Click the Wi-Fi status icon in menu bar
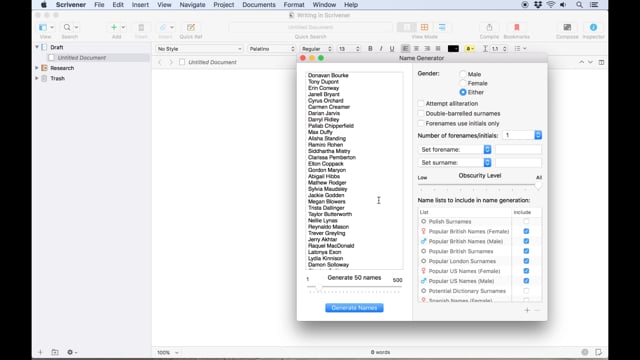Image resolution: width=640 pixels, height=360 pixels. pyautogui.click(x=551, y=5)
